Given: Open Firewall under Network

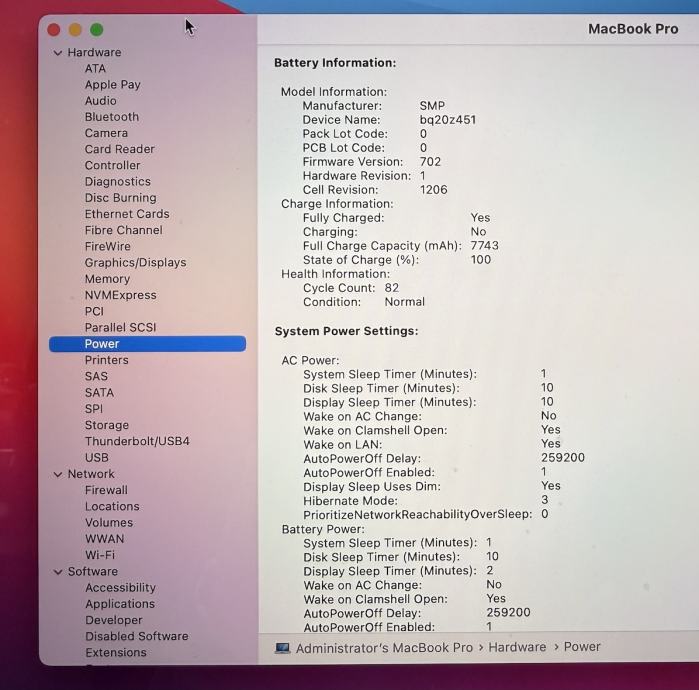Looking at the screenshot, I should pyautogui.click(x=107, y=490).
